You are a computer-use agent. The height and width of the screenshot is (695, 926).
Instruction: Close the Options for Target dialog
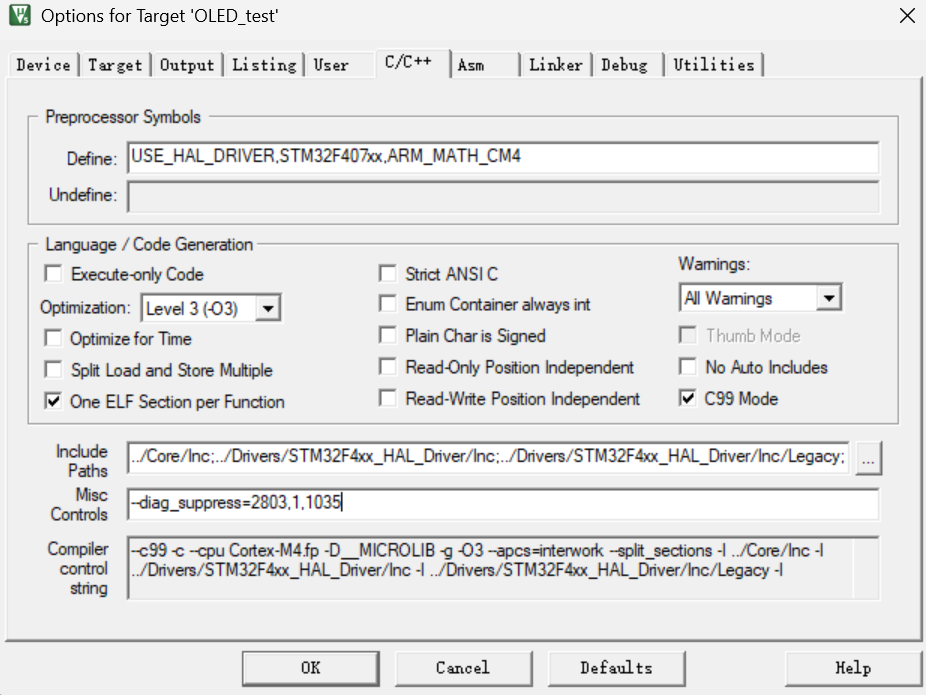pyautogui.click(x=907, y=15)
